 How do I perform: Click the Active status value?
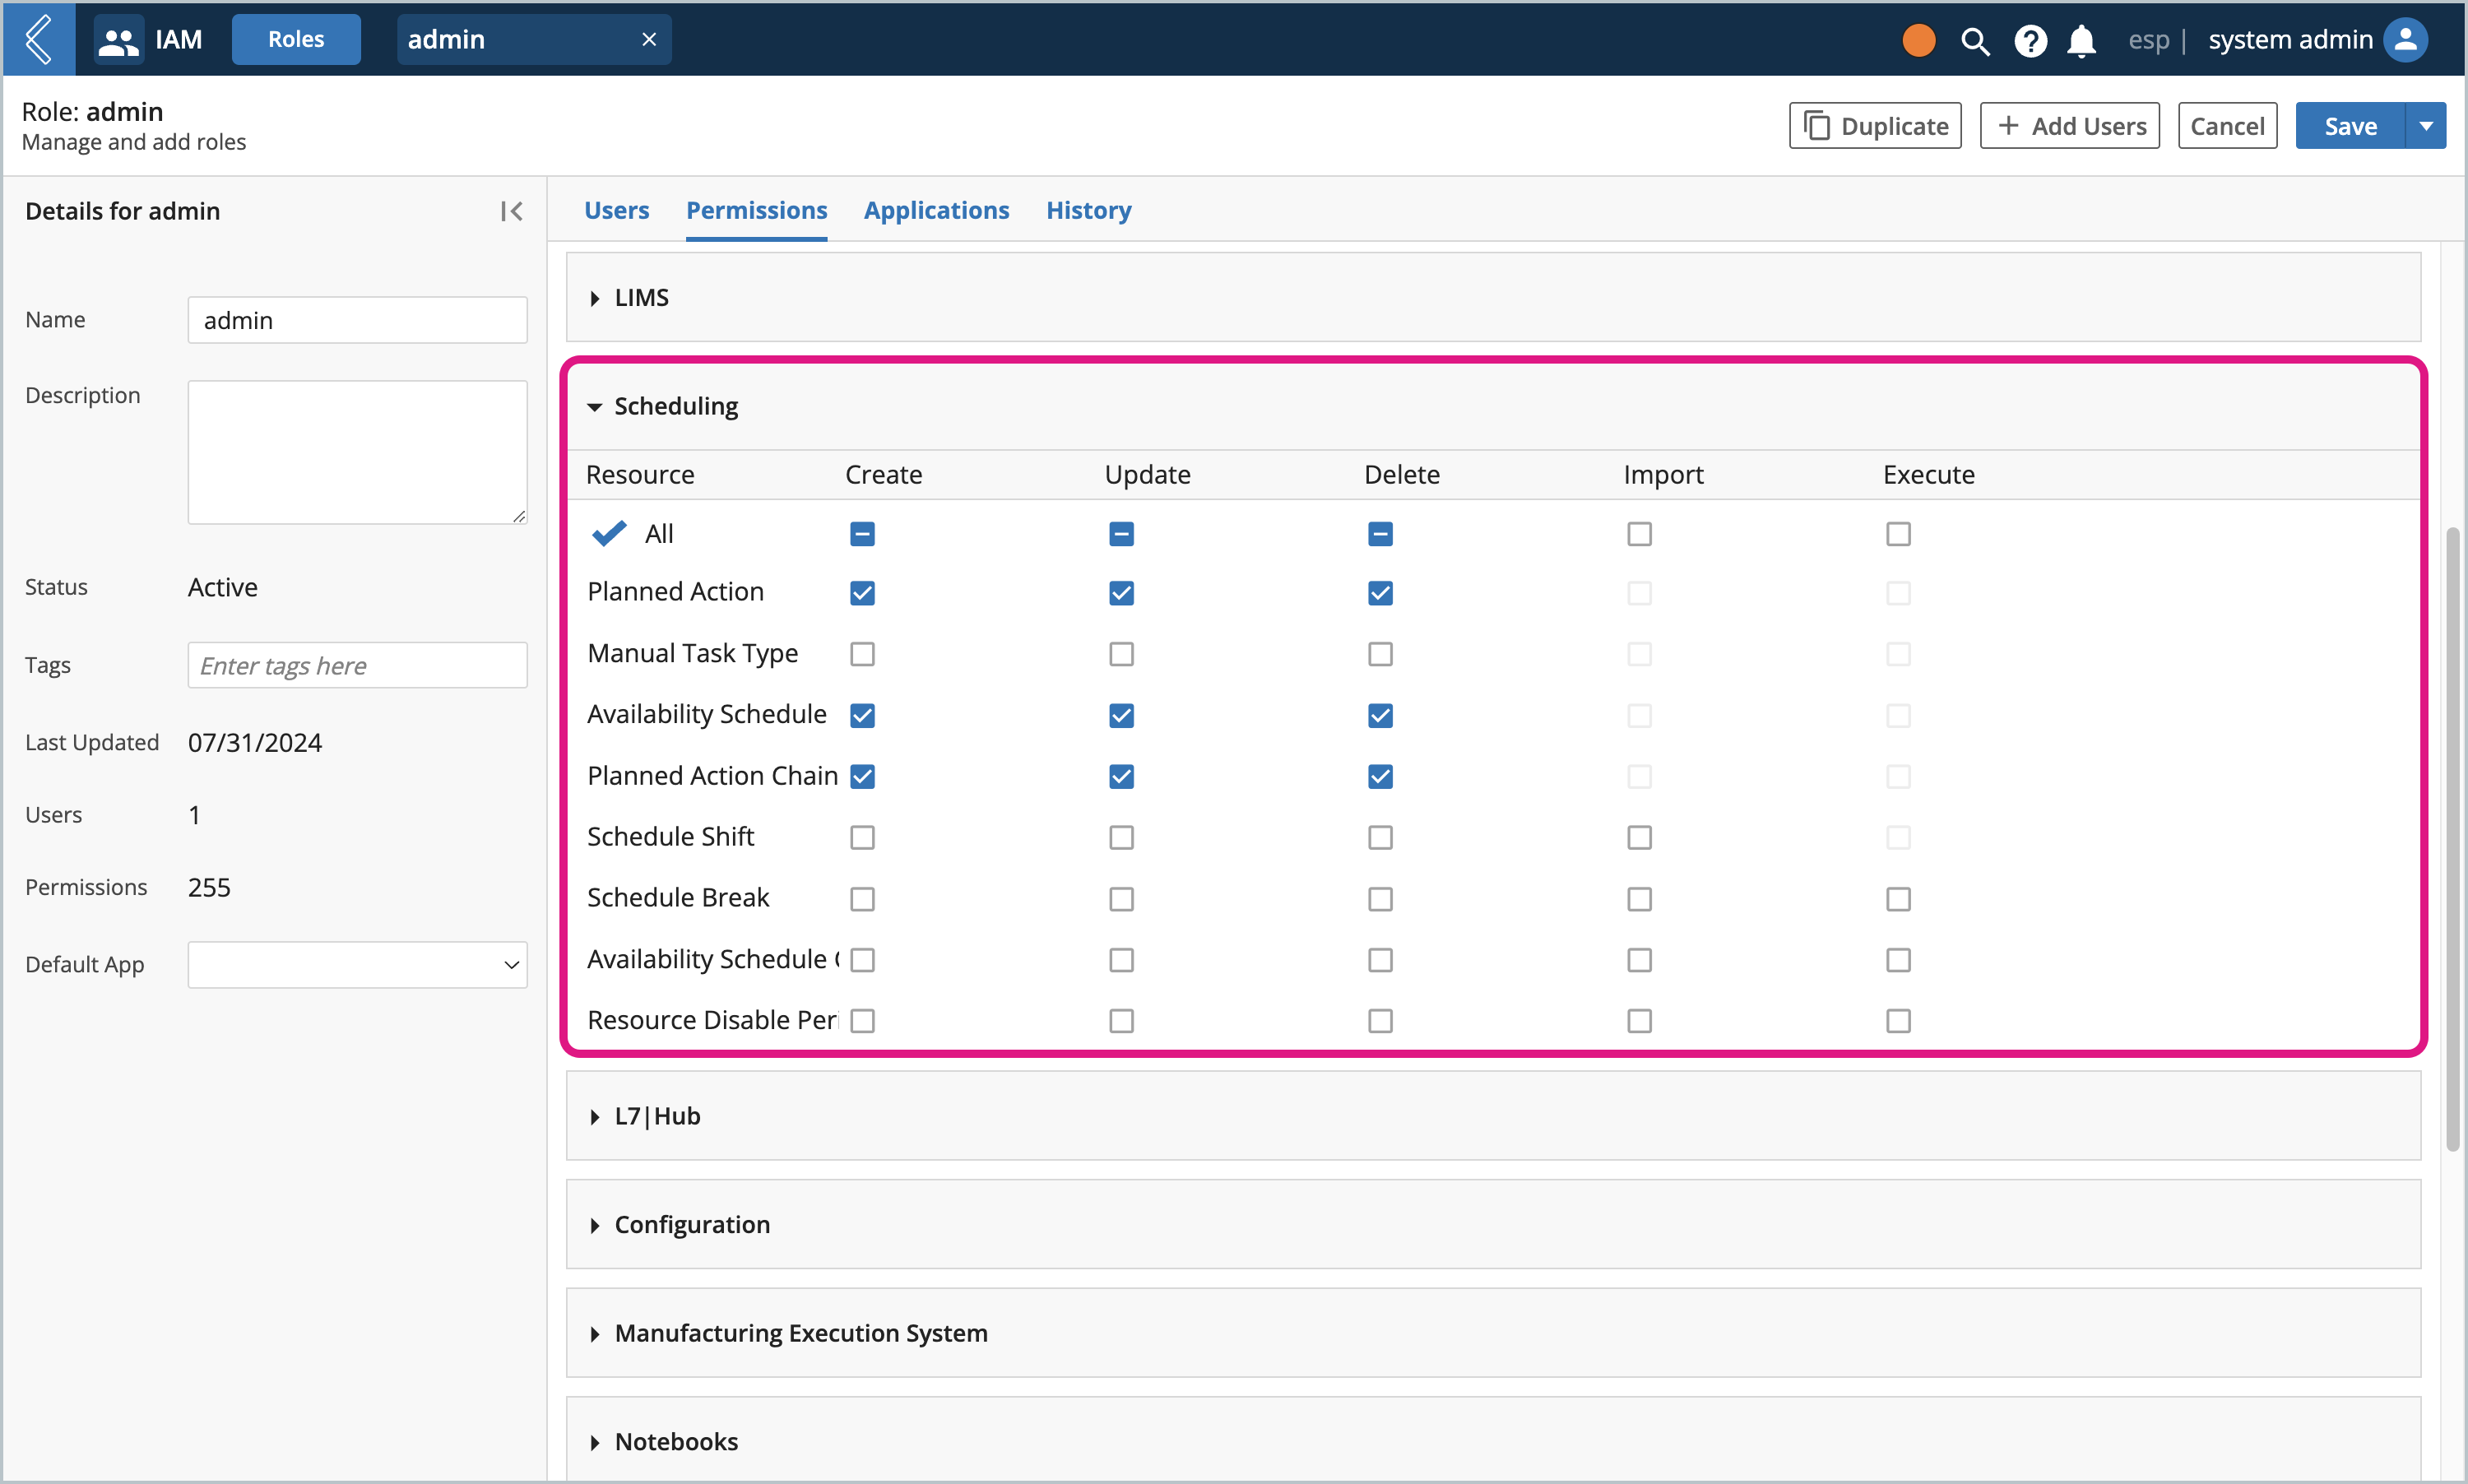222,587
